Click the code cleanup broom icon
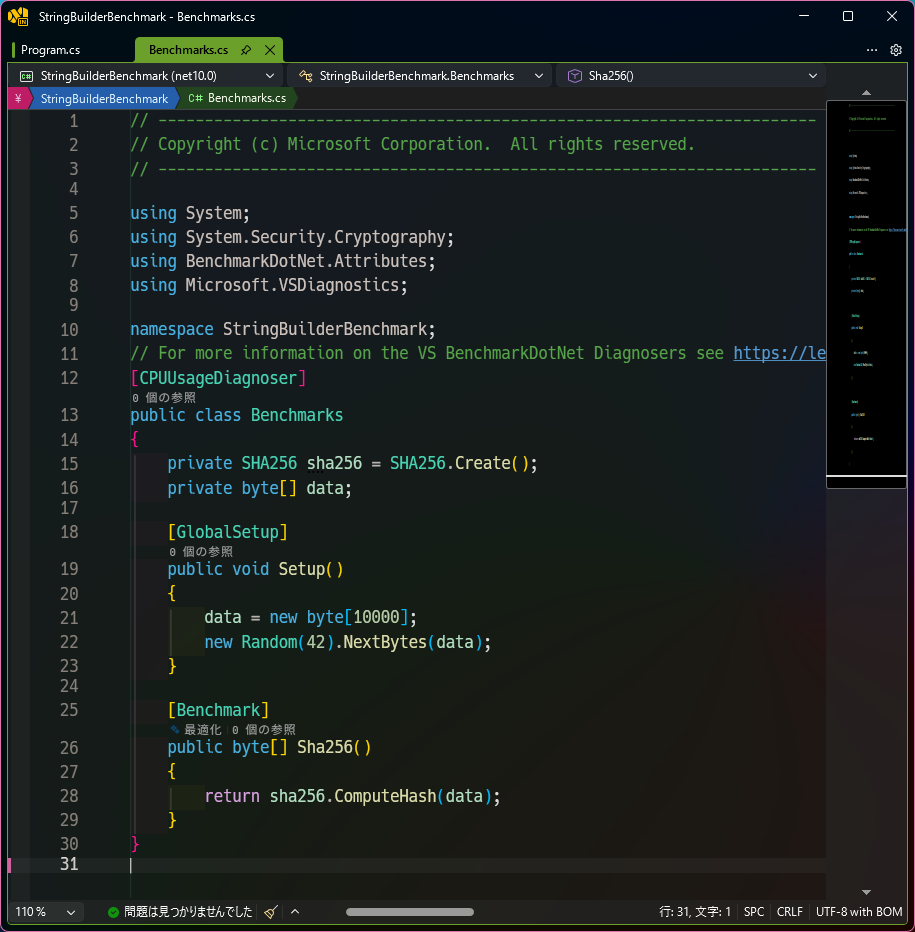The width and height of the screenshot is (915, 932). click(x=271, y=911)
